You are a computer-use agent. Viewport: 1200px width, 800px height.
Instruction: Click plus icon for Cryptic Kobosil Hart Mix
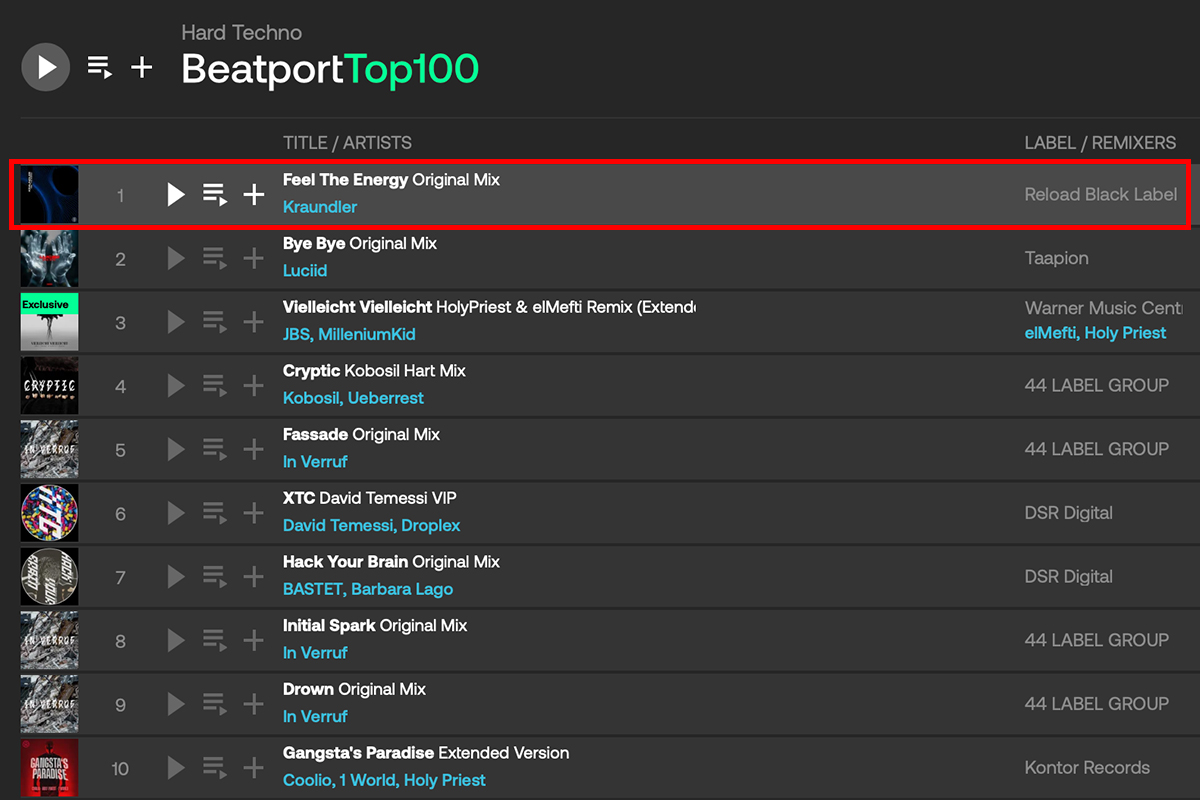tap(254, 385)
